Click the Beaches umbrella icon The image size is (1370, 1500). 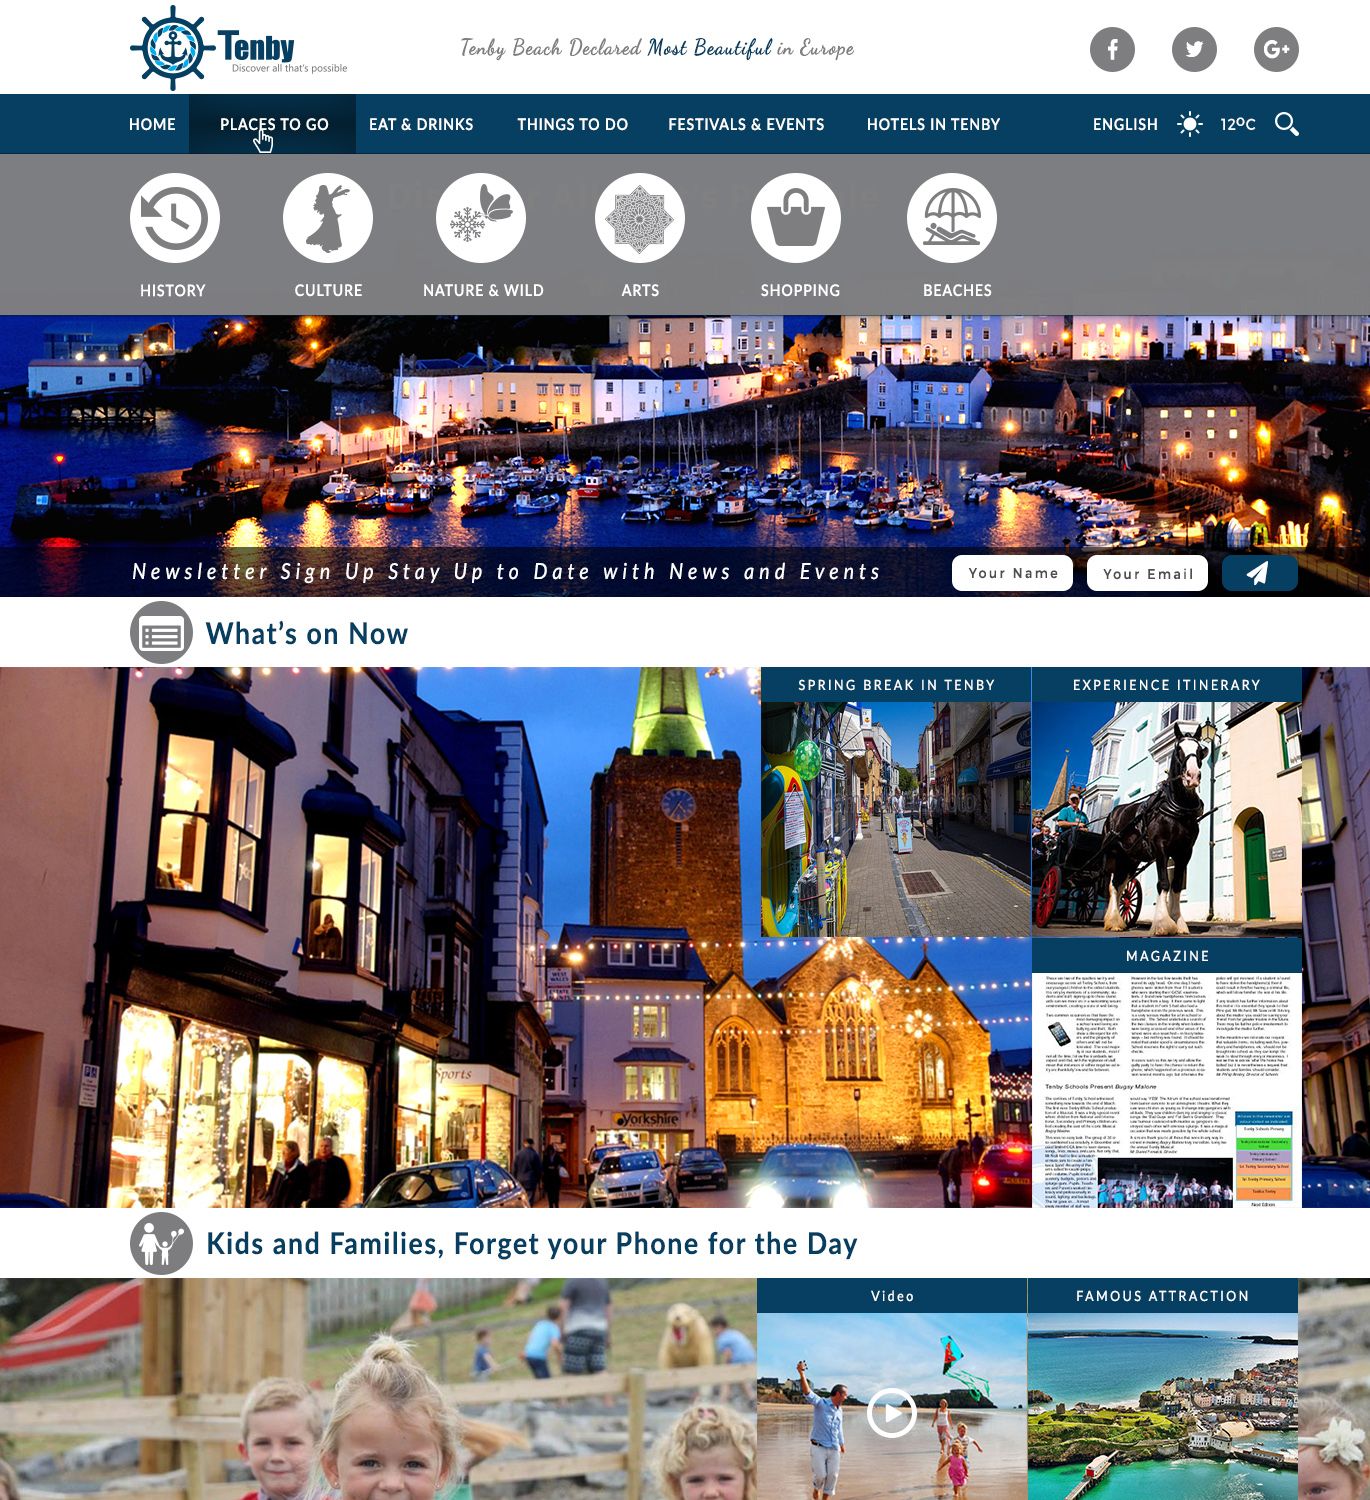tap(952, 218)
